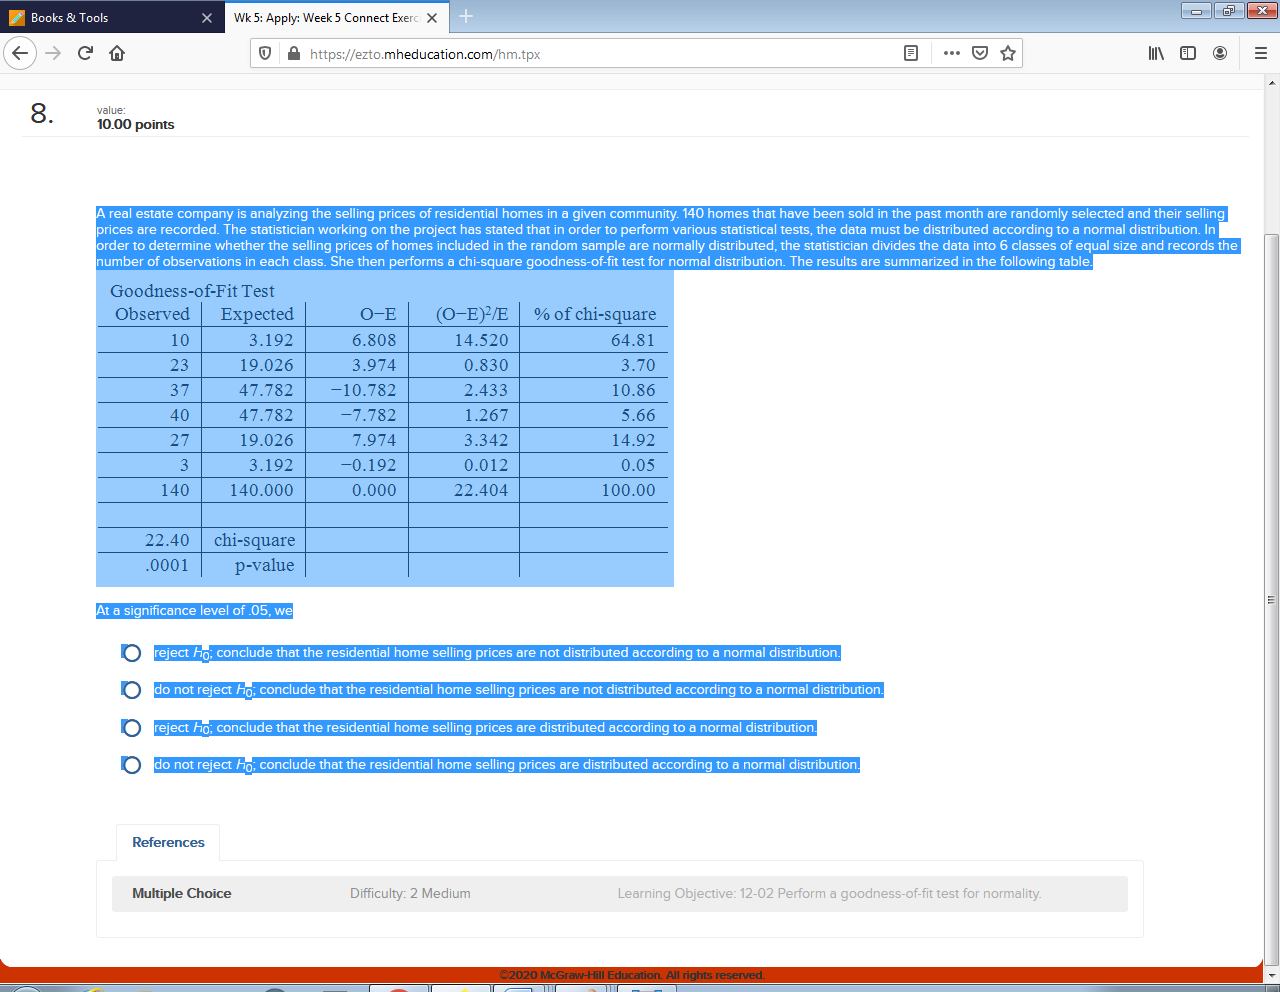Select the first answer rejecting H0
Image resolution: width=1280 pixels, height=992 pixels.
(x=131, y=652)
